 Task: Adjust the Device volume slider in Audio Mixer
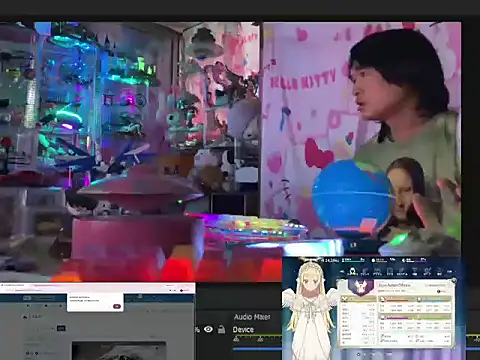[257, 349]
